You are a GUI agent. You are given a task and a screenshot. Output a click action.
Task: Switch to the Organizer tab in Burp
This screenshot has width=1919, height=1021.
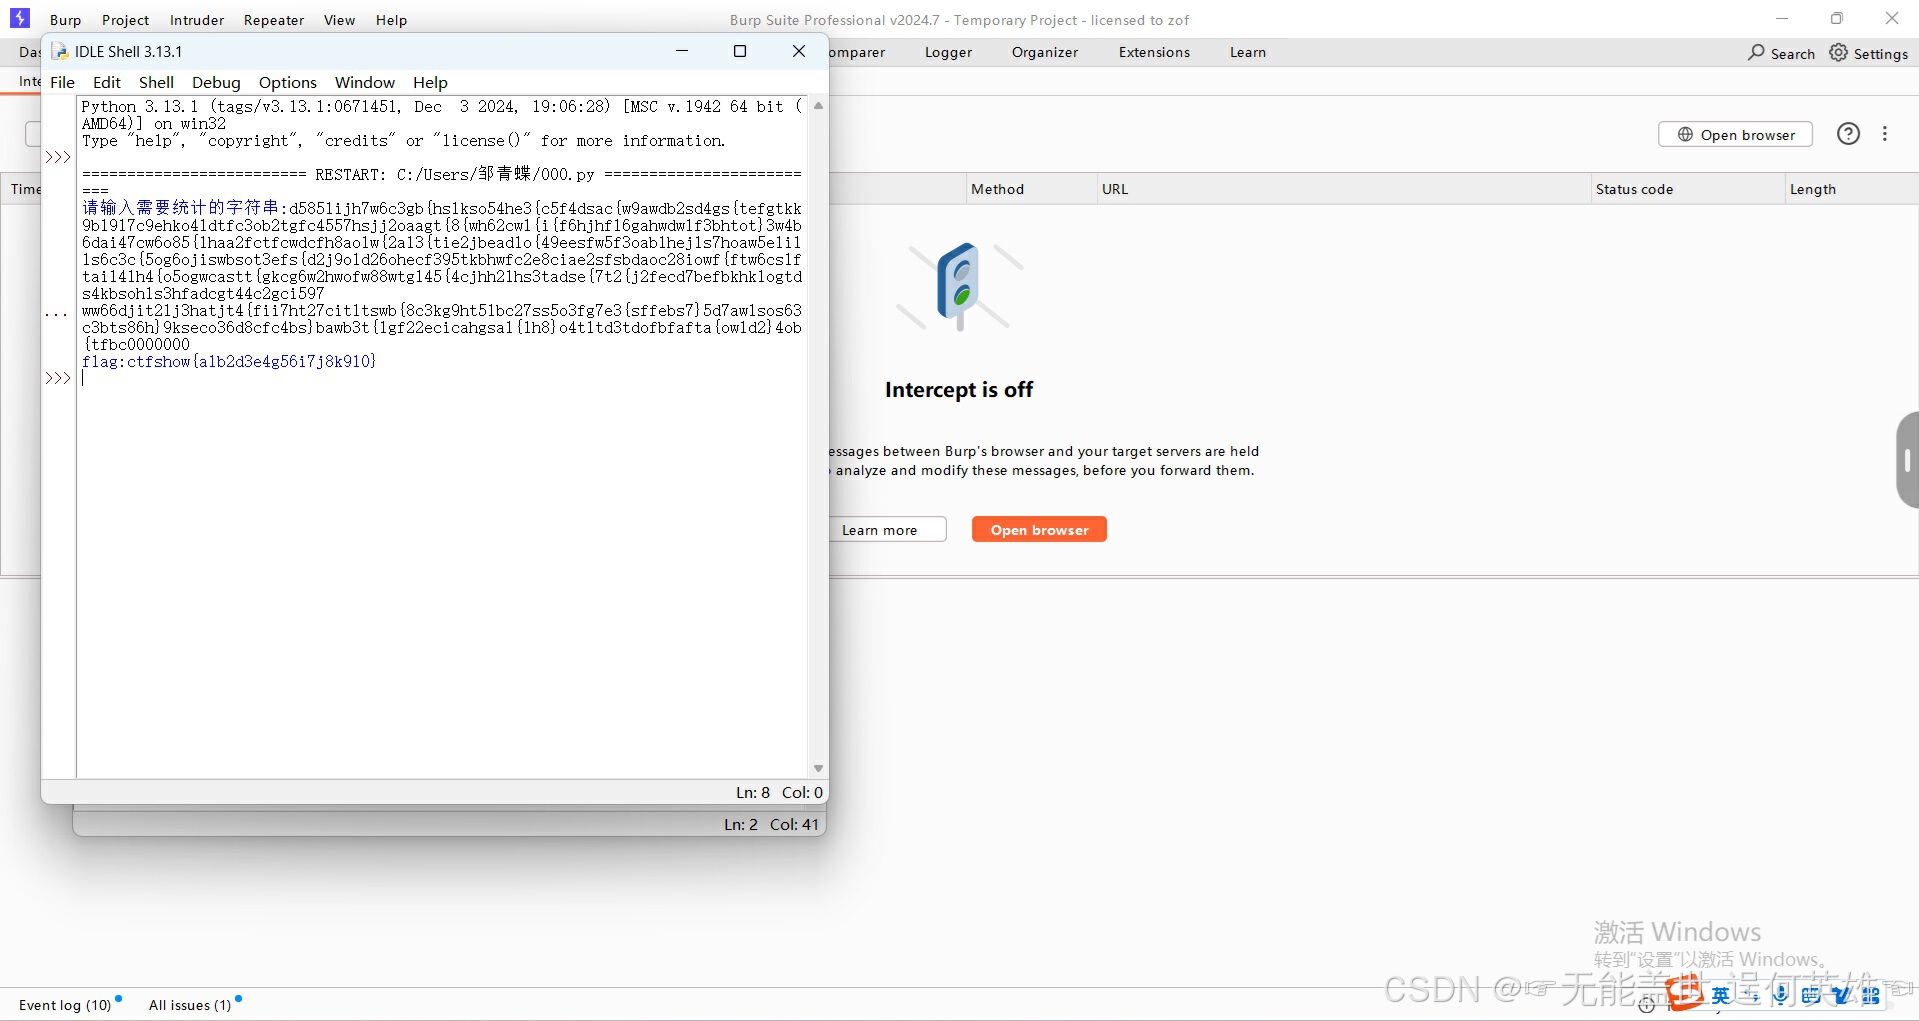click(1044, 52)
